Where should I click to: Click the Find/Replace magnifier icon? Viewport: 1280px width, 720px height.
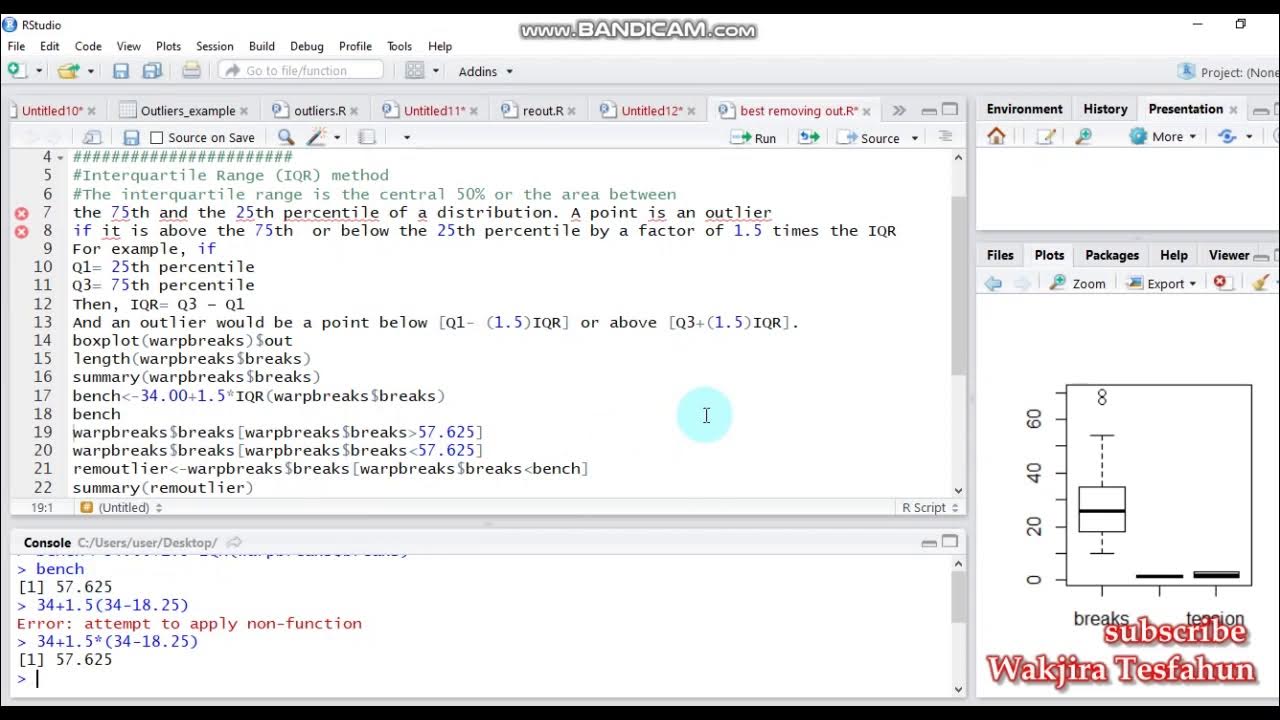point(286,138)
